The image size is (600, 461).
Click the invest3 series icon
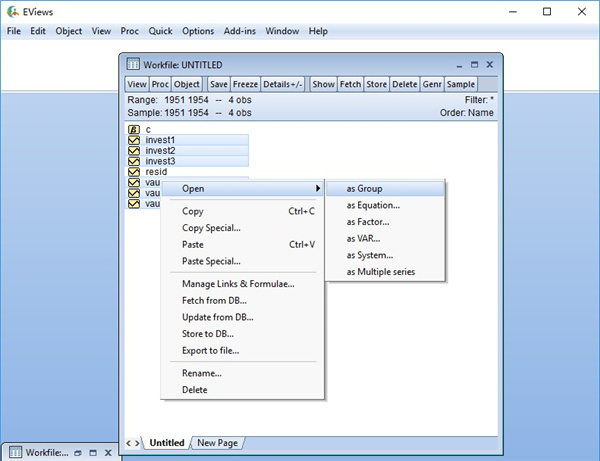pyautogui.click(x=134, y=161)
